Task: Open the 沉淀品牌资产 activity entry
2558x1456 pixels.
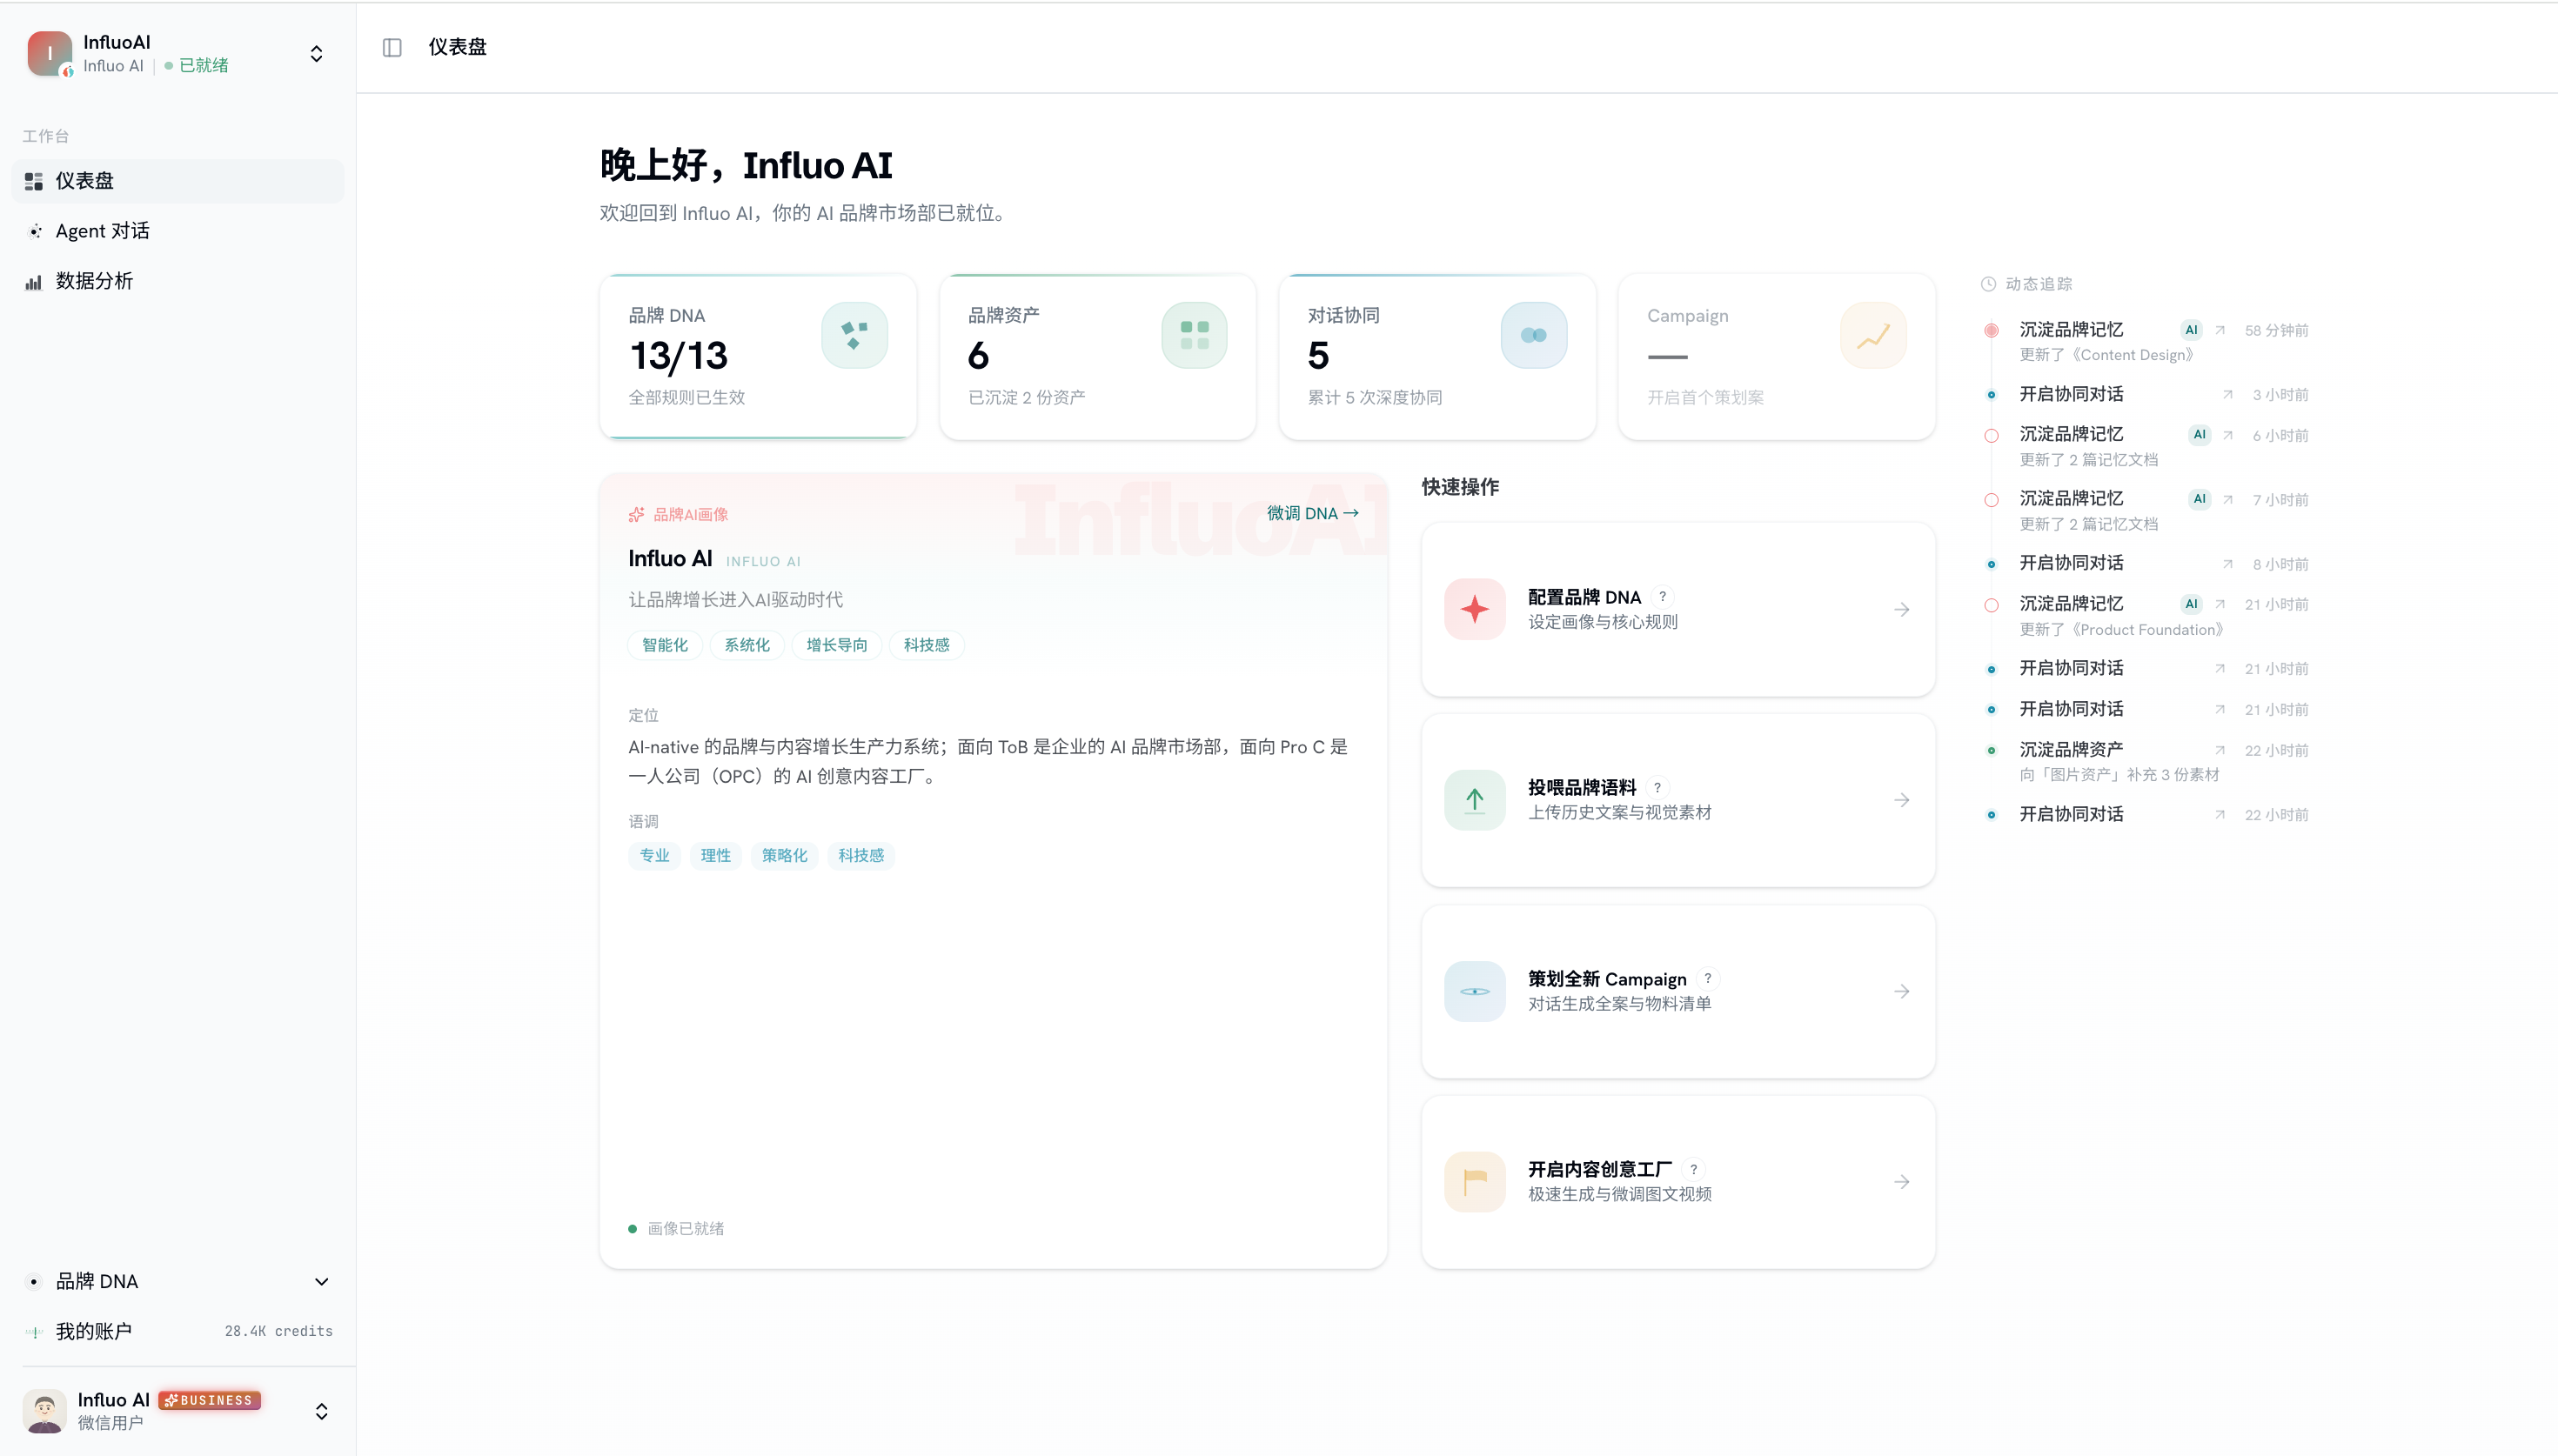Action: 2146,761
